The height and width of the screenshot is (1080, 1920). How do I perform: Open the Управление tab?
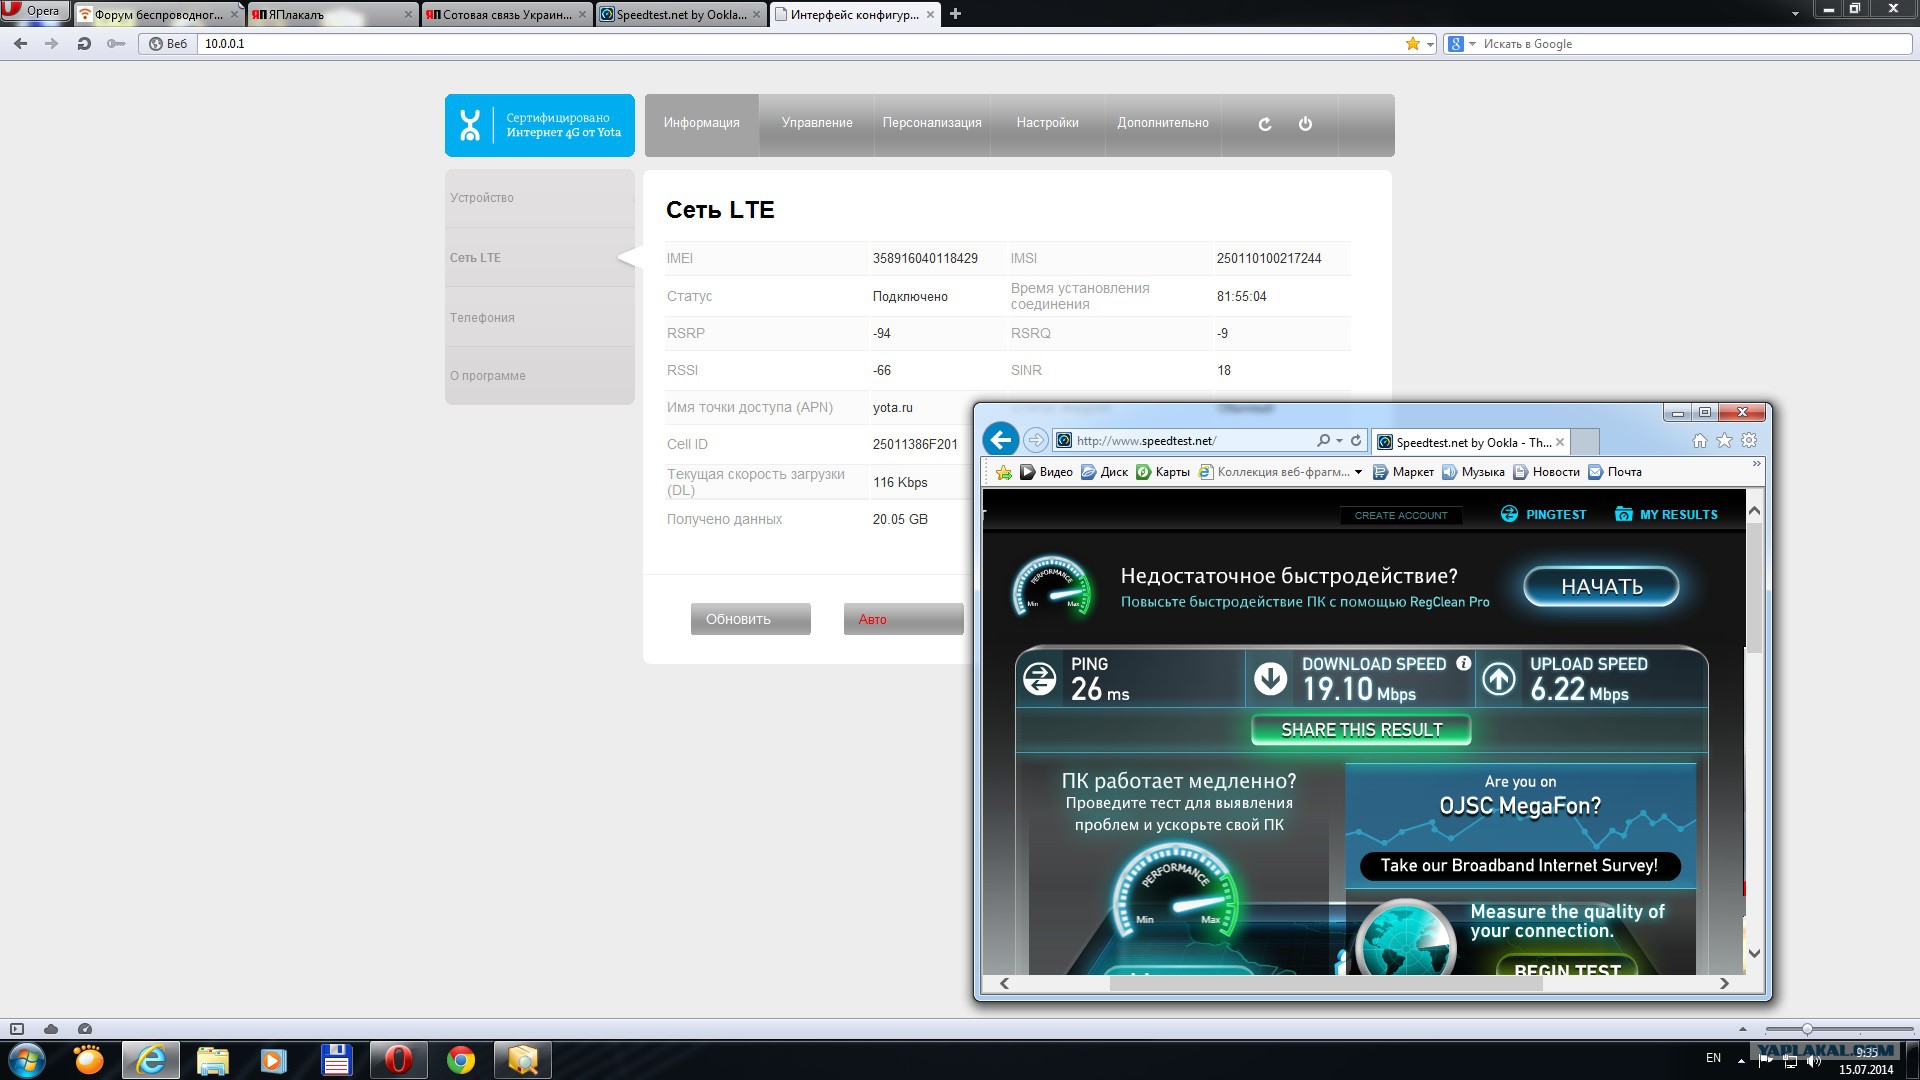817,123
